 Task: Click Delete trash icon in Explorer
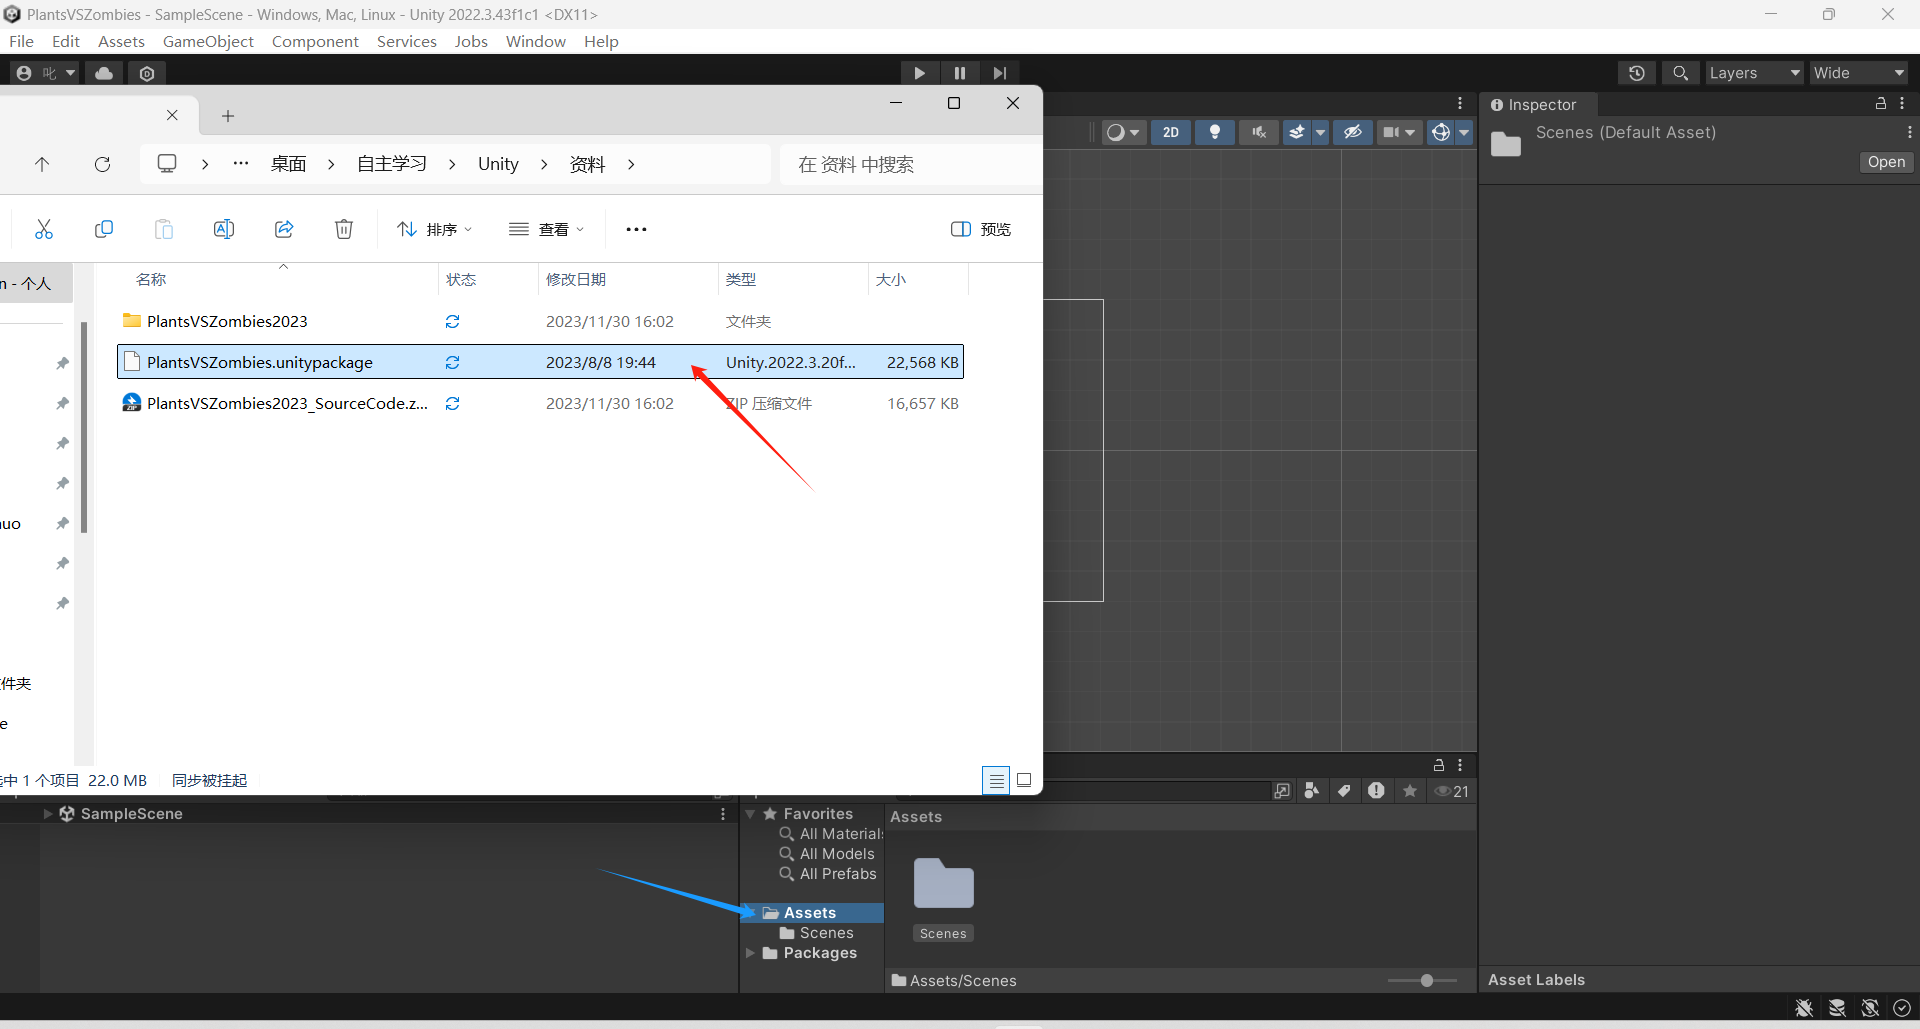344,229
